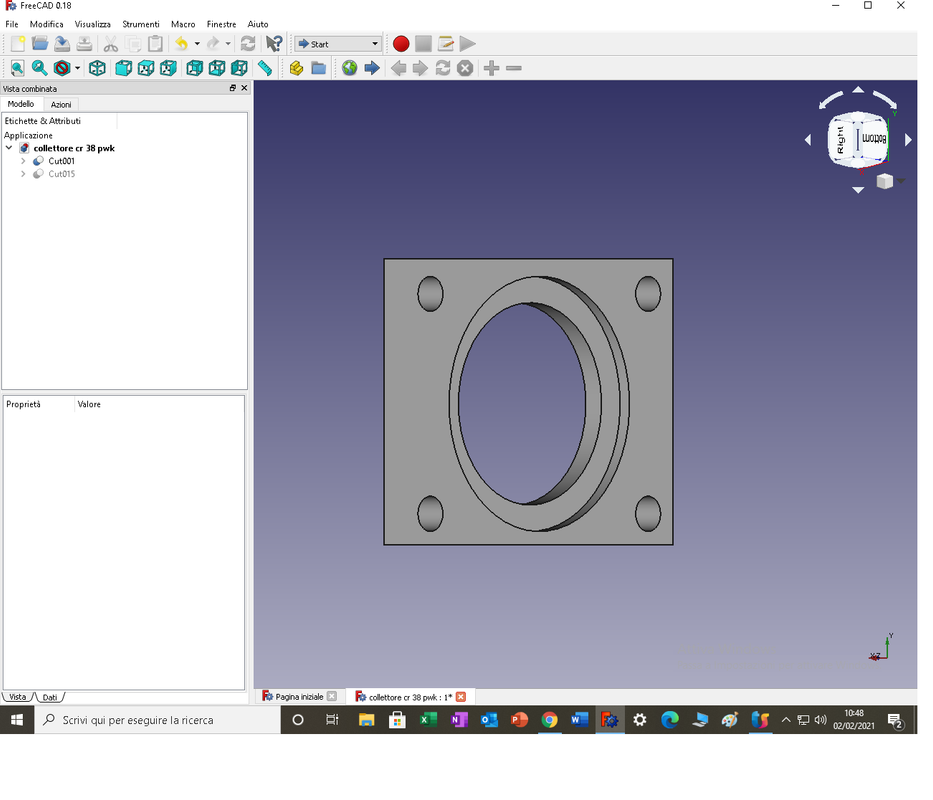Set the isometric view

(x=98, y=68)
